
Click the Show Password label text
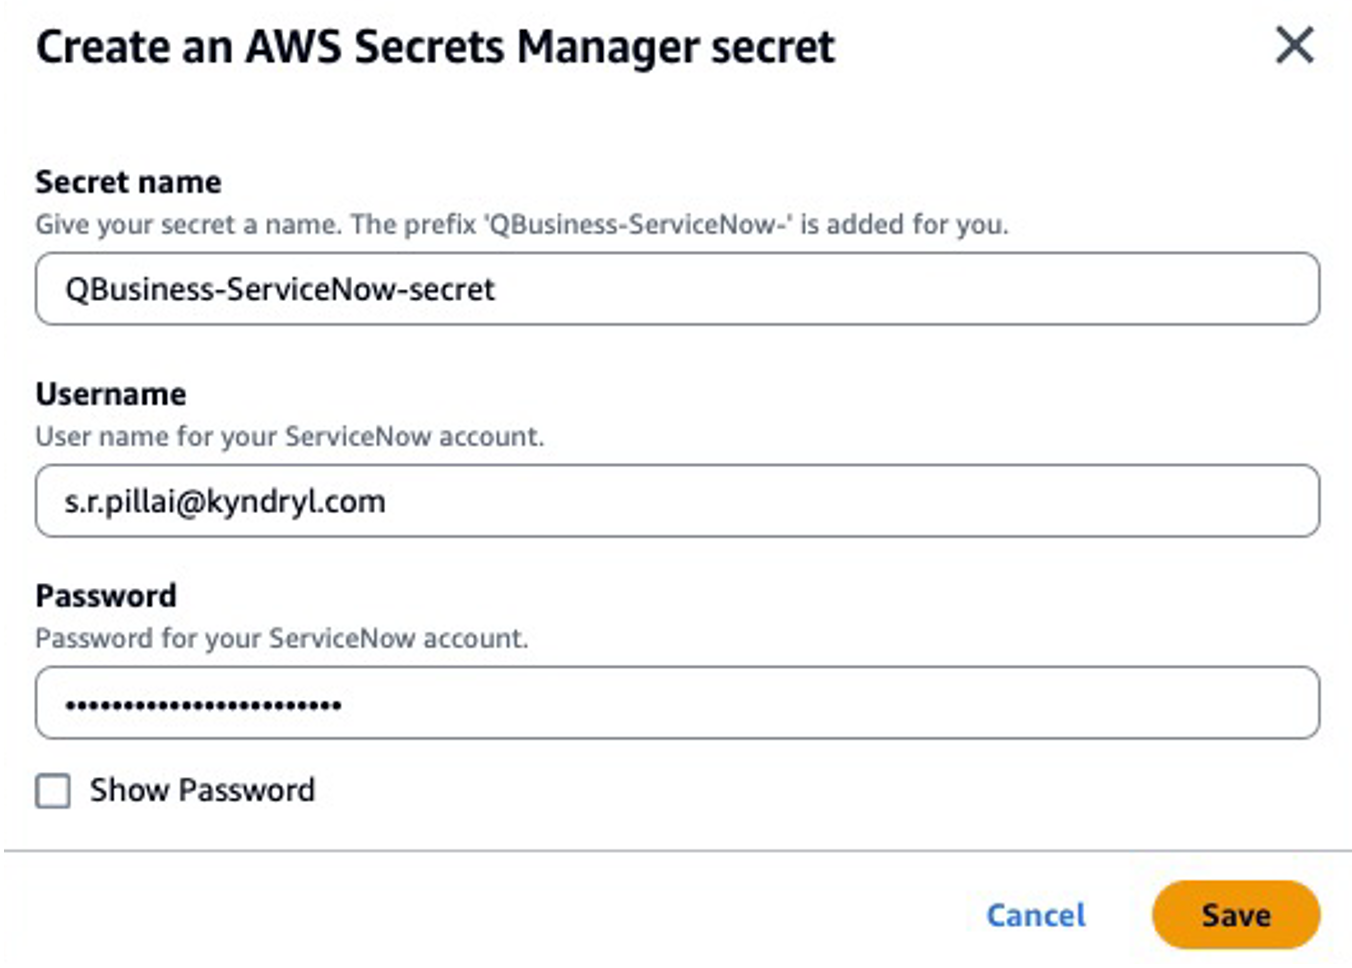click(202, 791)
